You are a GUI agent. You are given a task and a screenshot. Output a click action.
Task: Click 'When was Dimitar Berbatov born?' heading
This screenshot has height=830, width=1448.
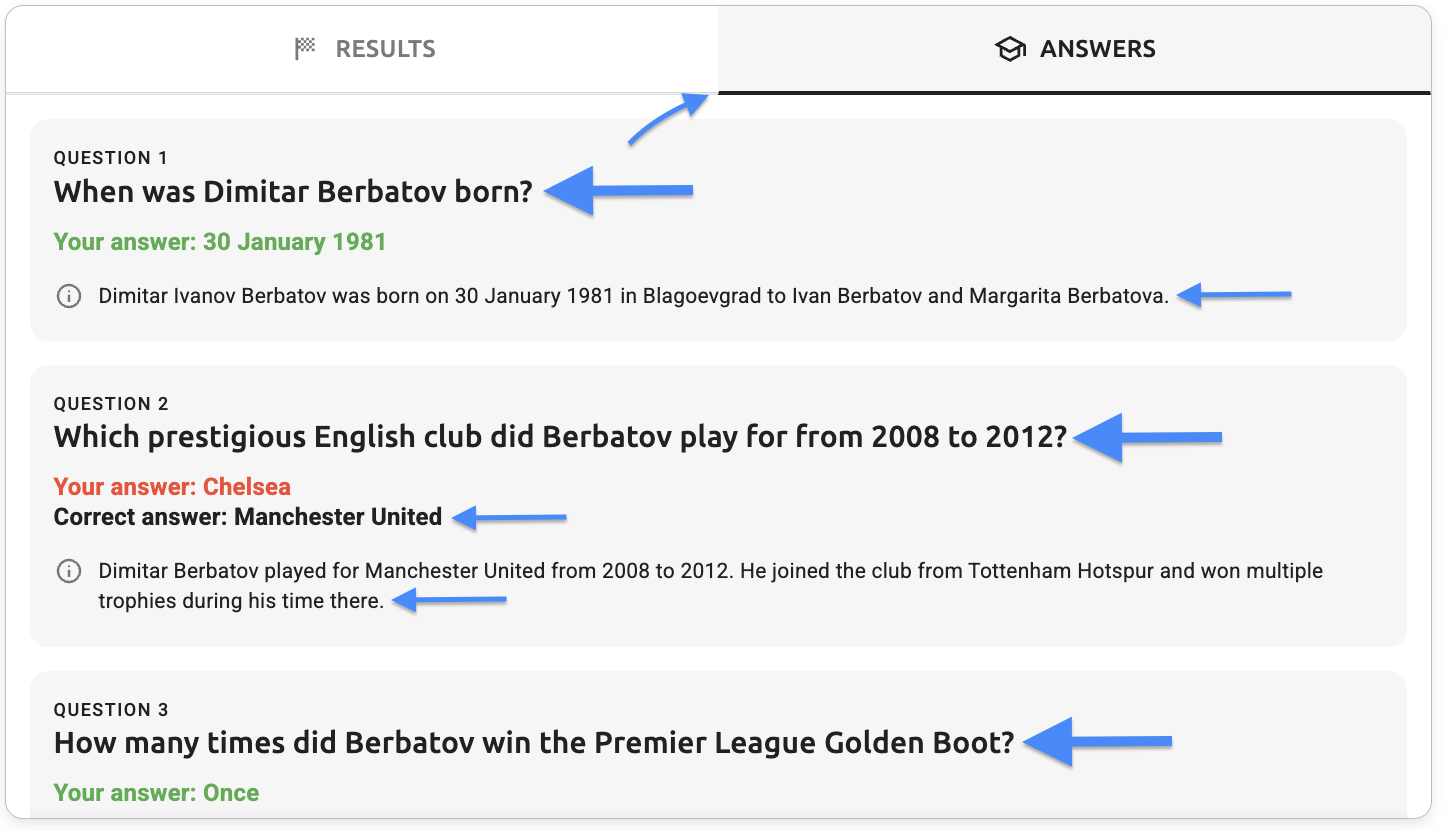point(293,191)
